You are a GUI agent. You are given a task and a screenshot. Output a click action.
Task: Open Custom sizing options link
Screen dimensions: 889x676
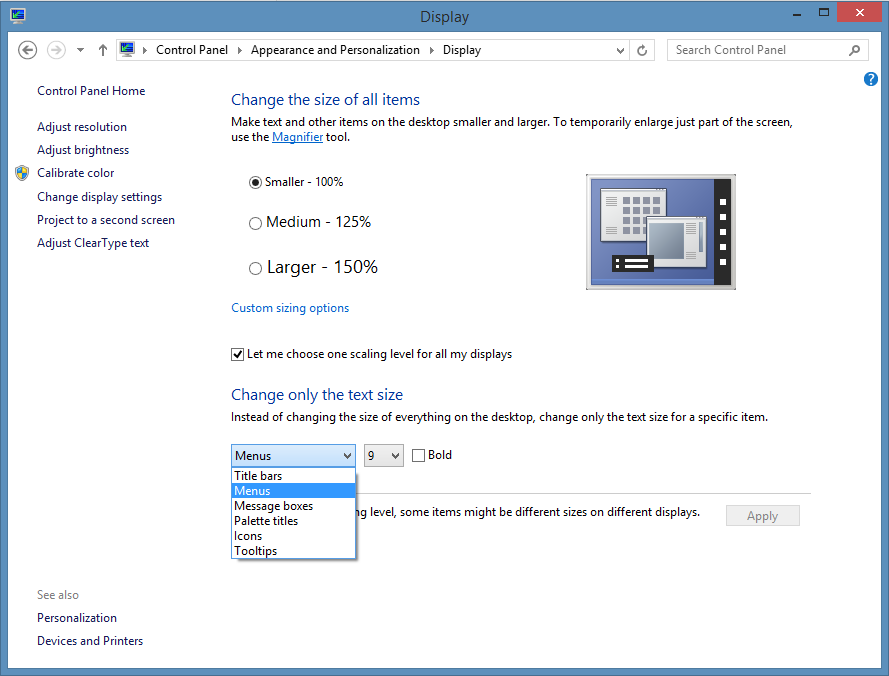point(290,308)
